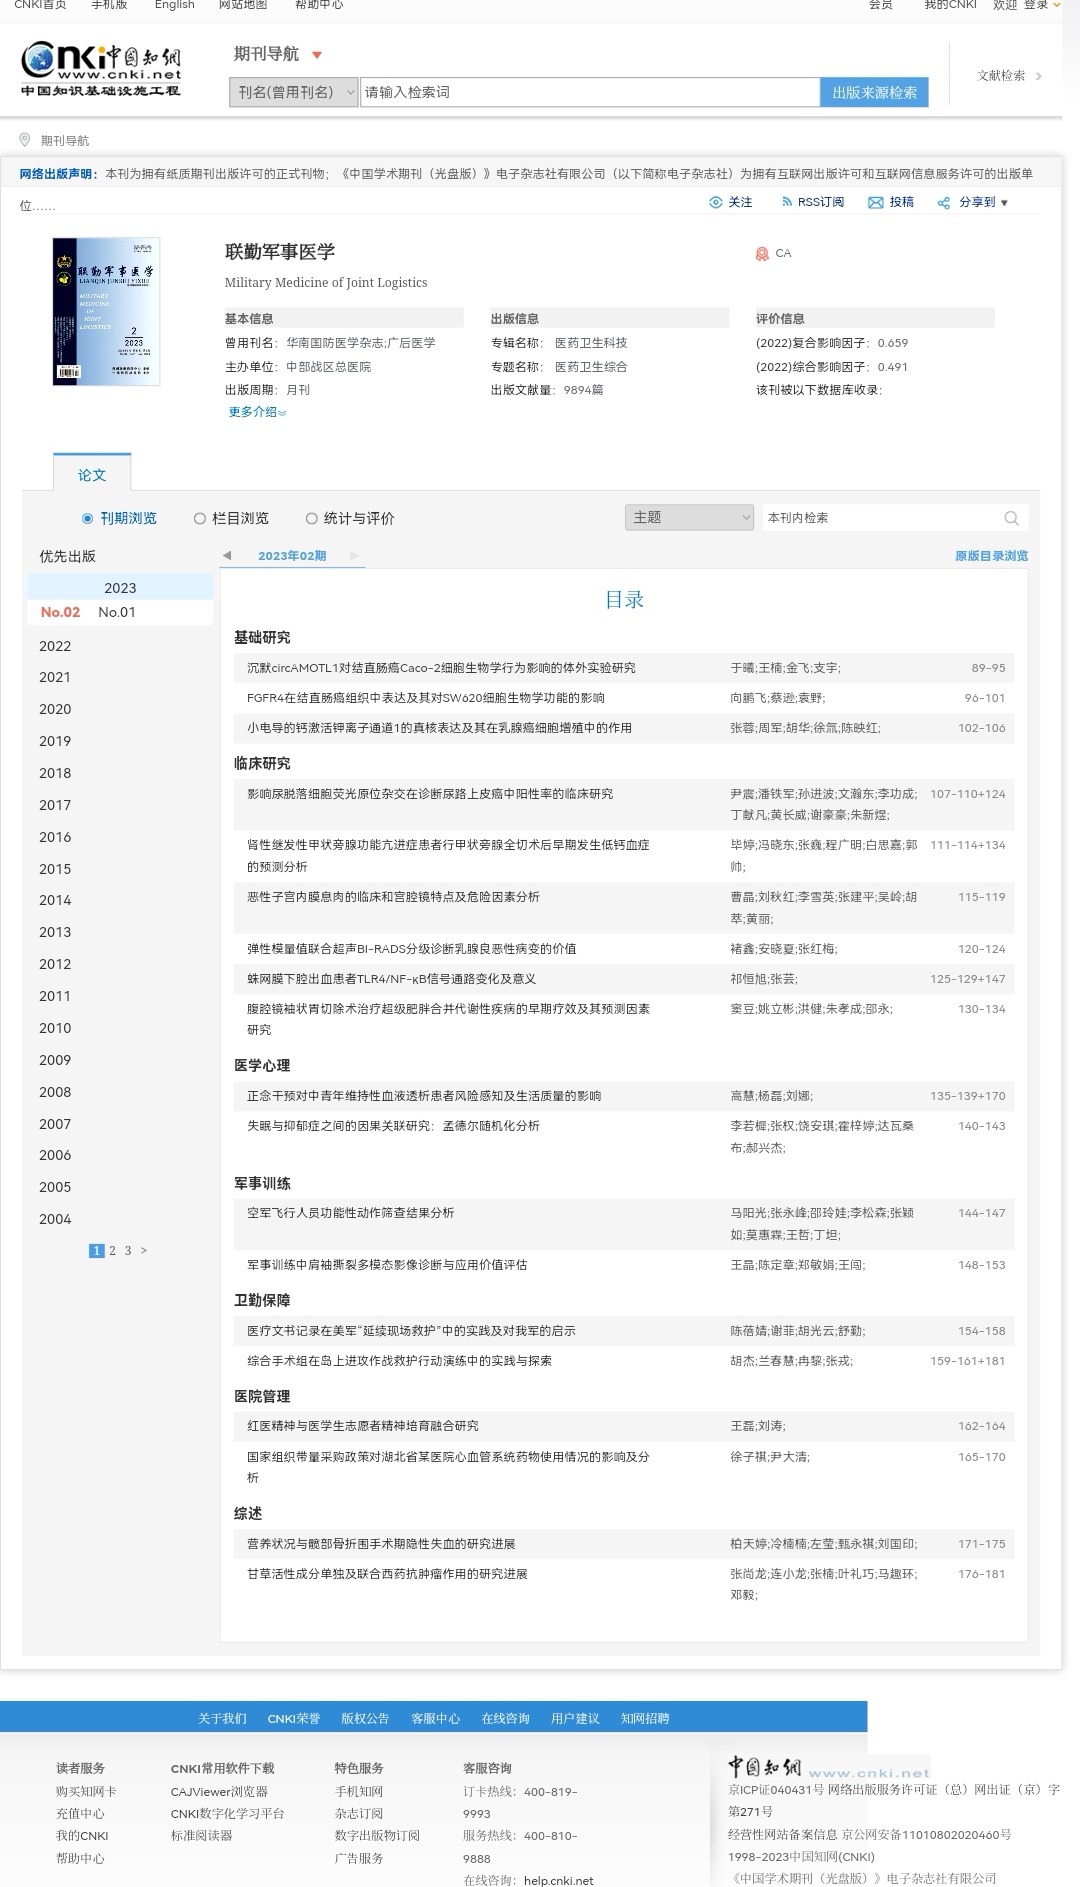Open 原版目录浏览 link
Image resolution: width=1080 pixels, height=1887 pixels.
tap(990, 556)
